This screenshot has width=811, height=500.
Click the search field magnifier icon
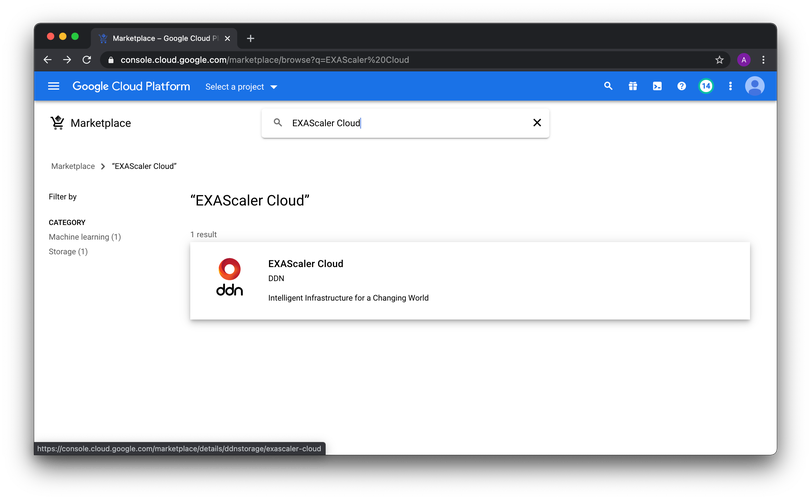click(x=278, y=123)
